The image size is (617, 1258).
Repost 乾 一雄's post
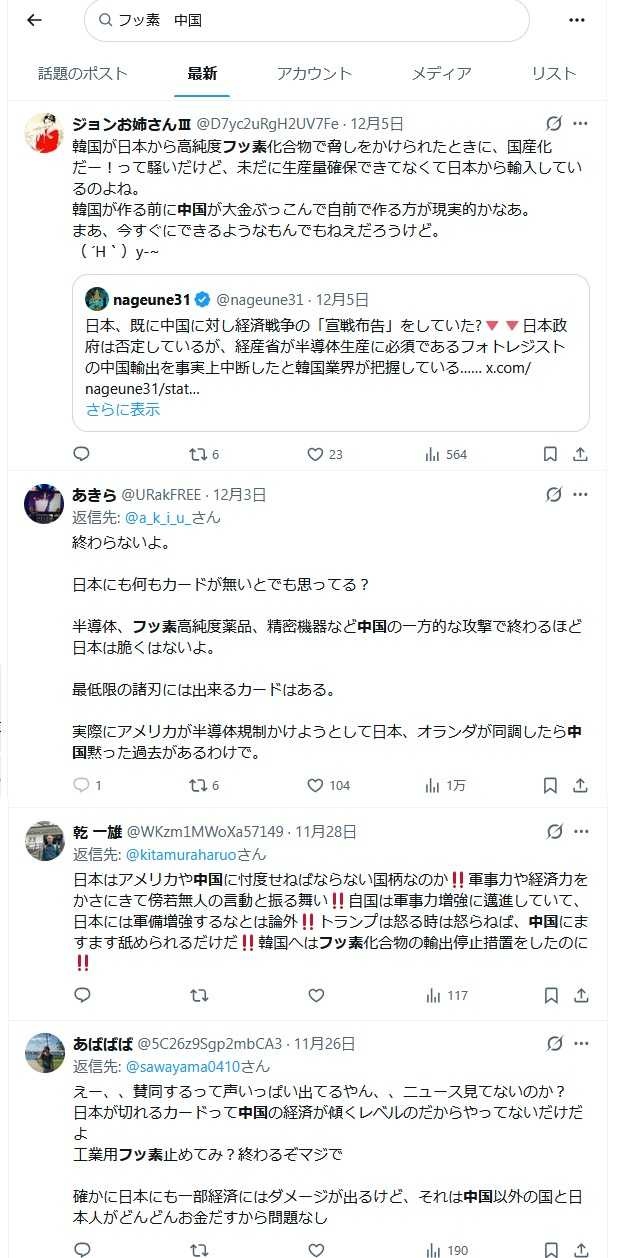pos(198,995)
